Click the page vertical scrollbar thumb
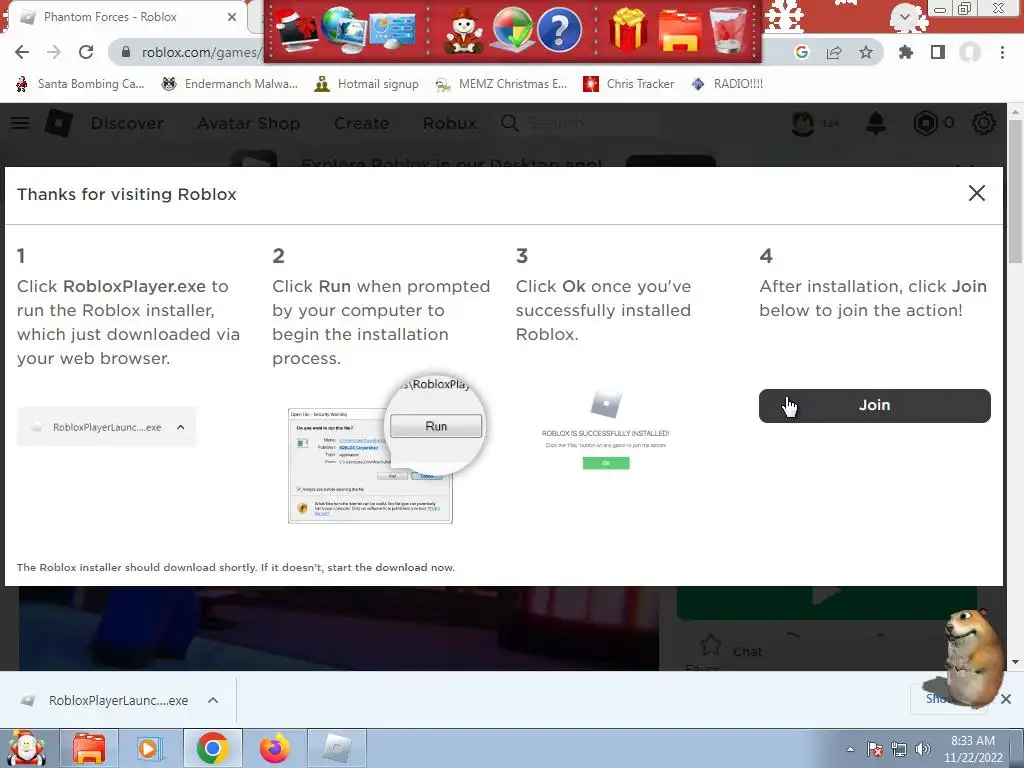This screenshot has height=768, width=1024. tap(1016, 193)
